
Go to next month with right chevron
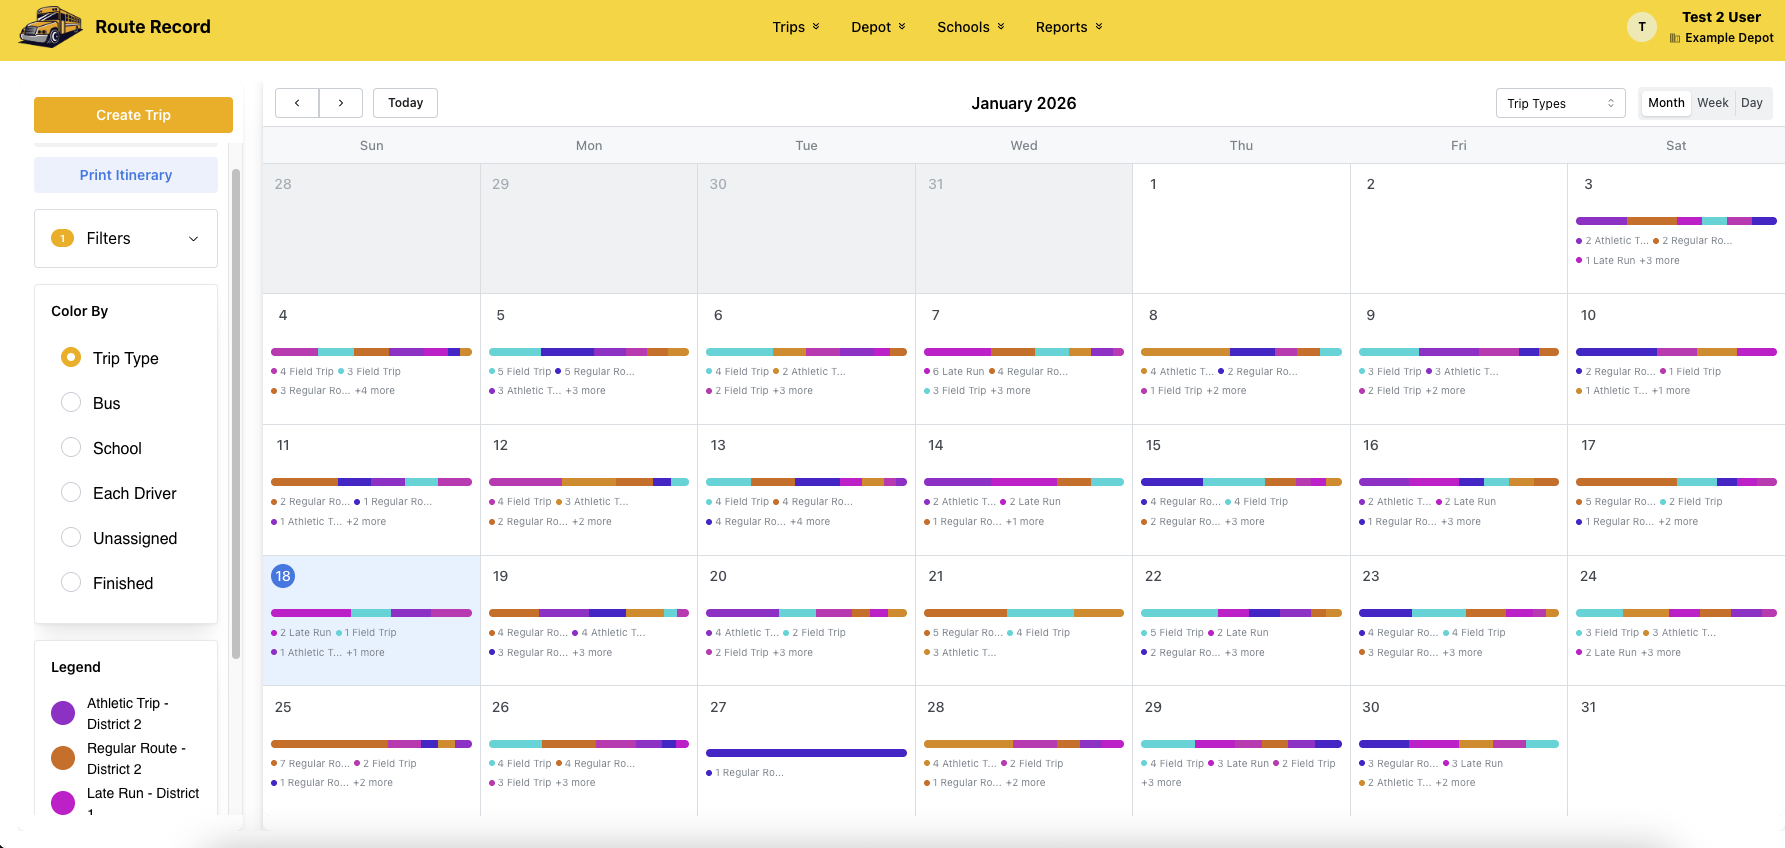click(341, 103)
